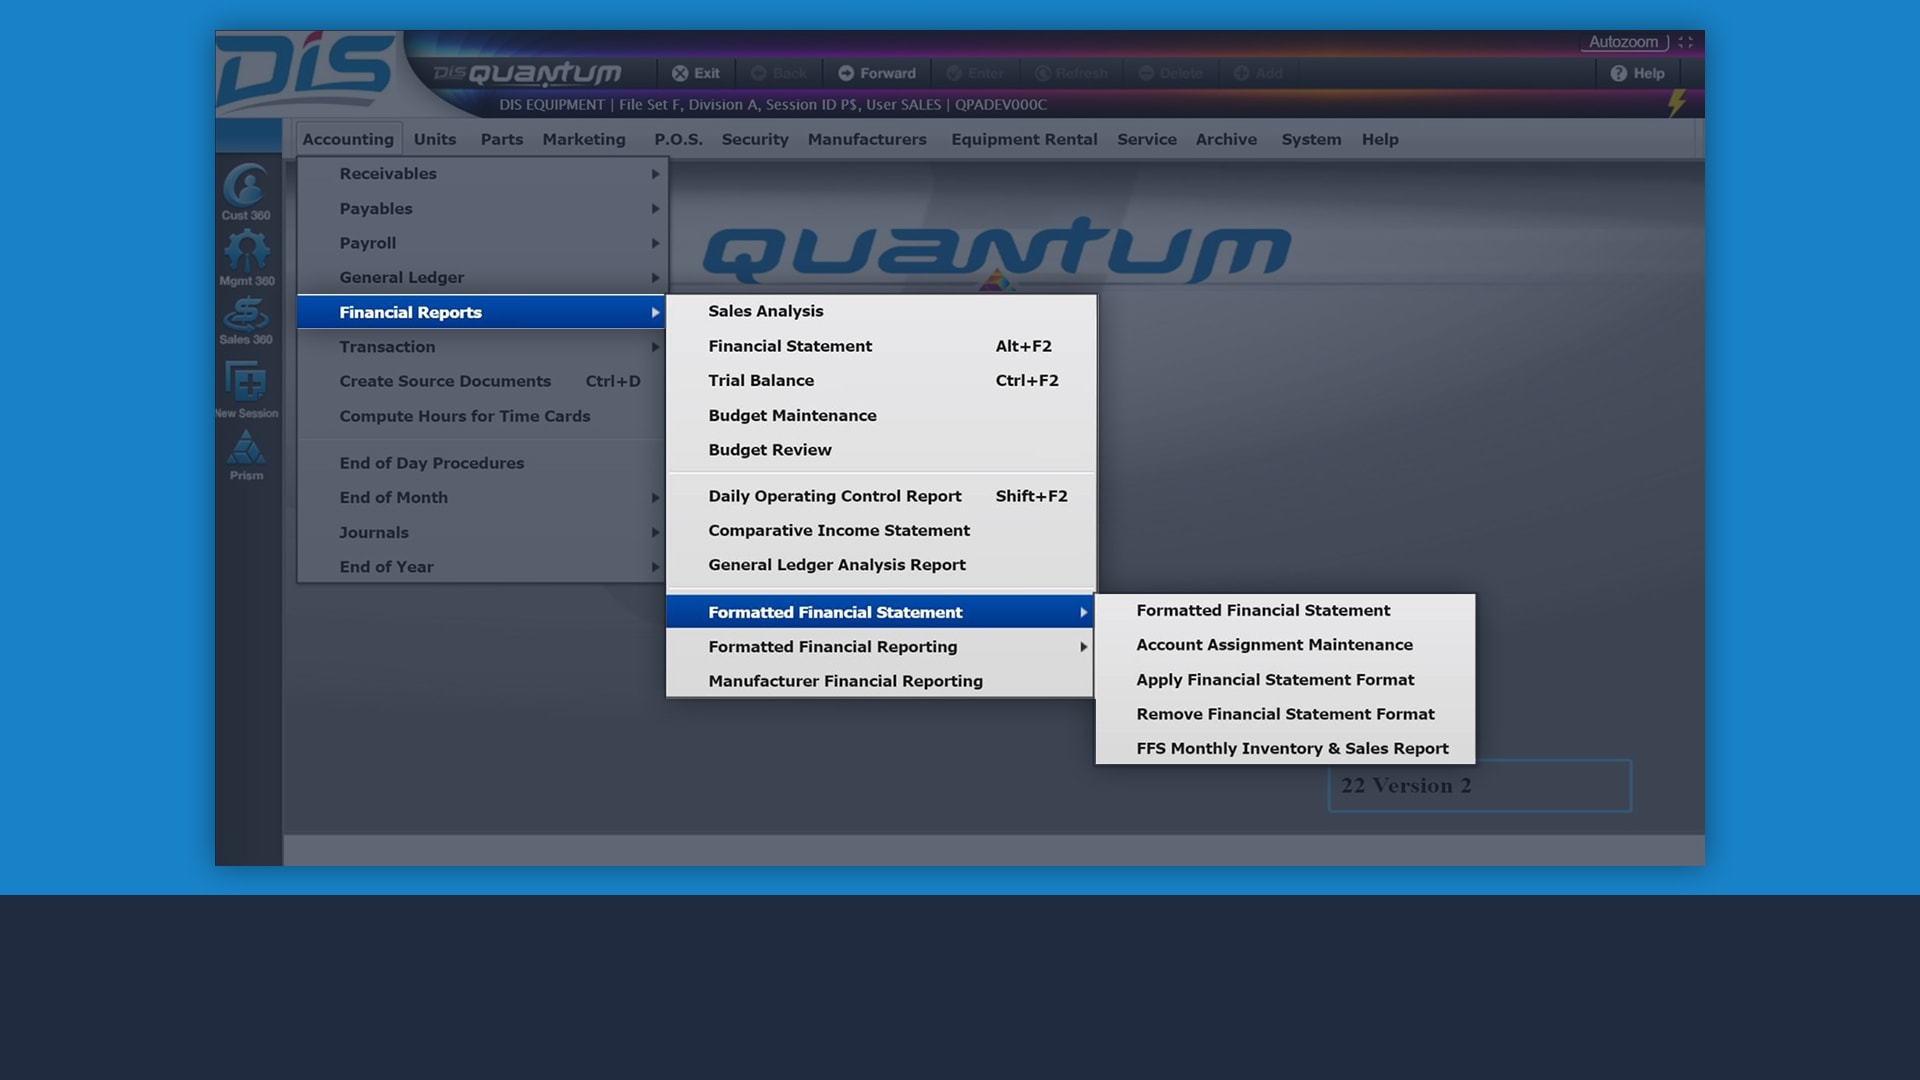Image resolution: width=1920 pixels, height=1080 pixels.
Task: Click the dimmed Refresh toolbar button
Action: (1071, 73)
